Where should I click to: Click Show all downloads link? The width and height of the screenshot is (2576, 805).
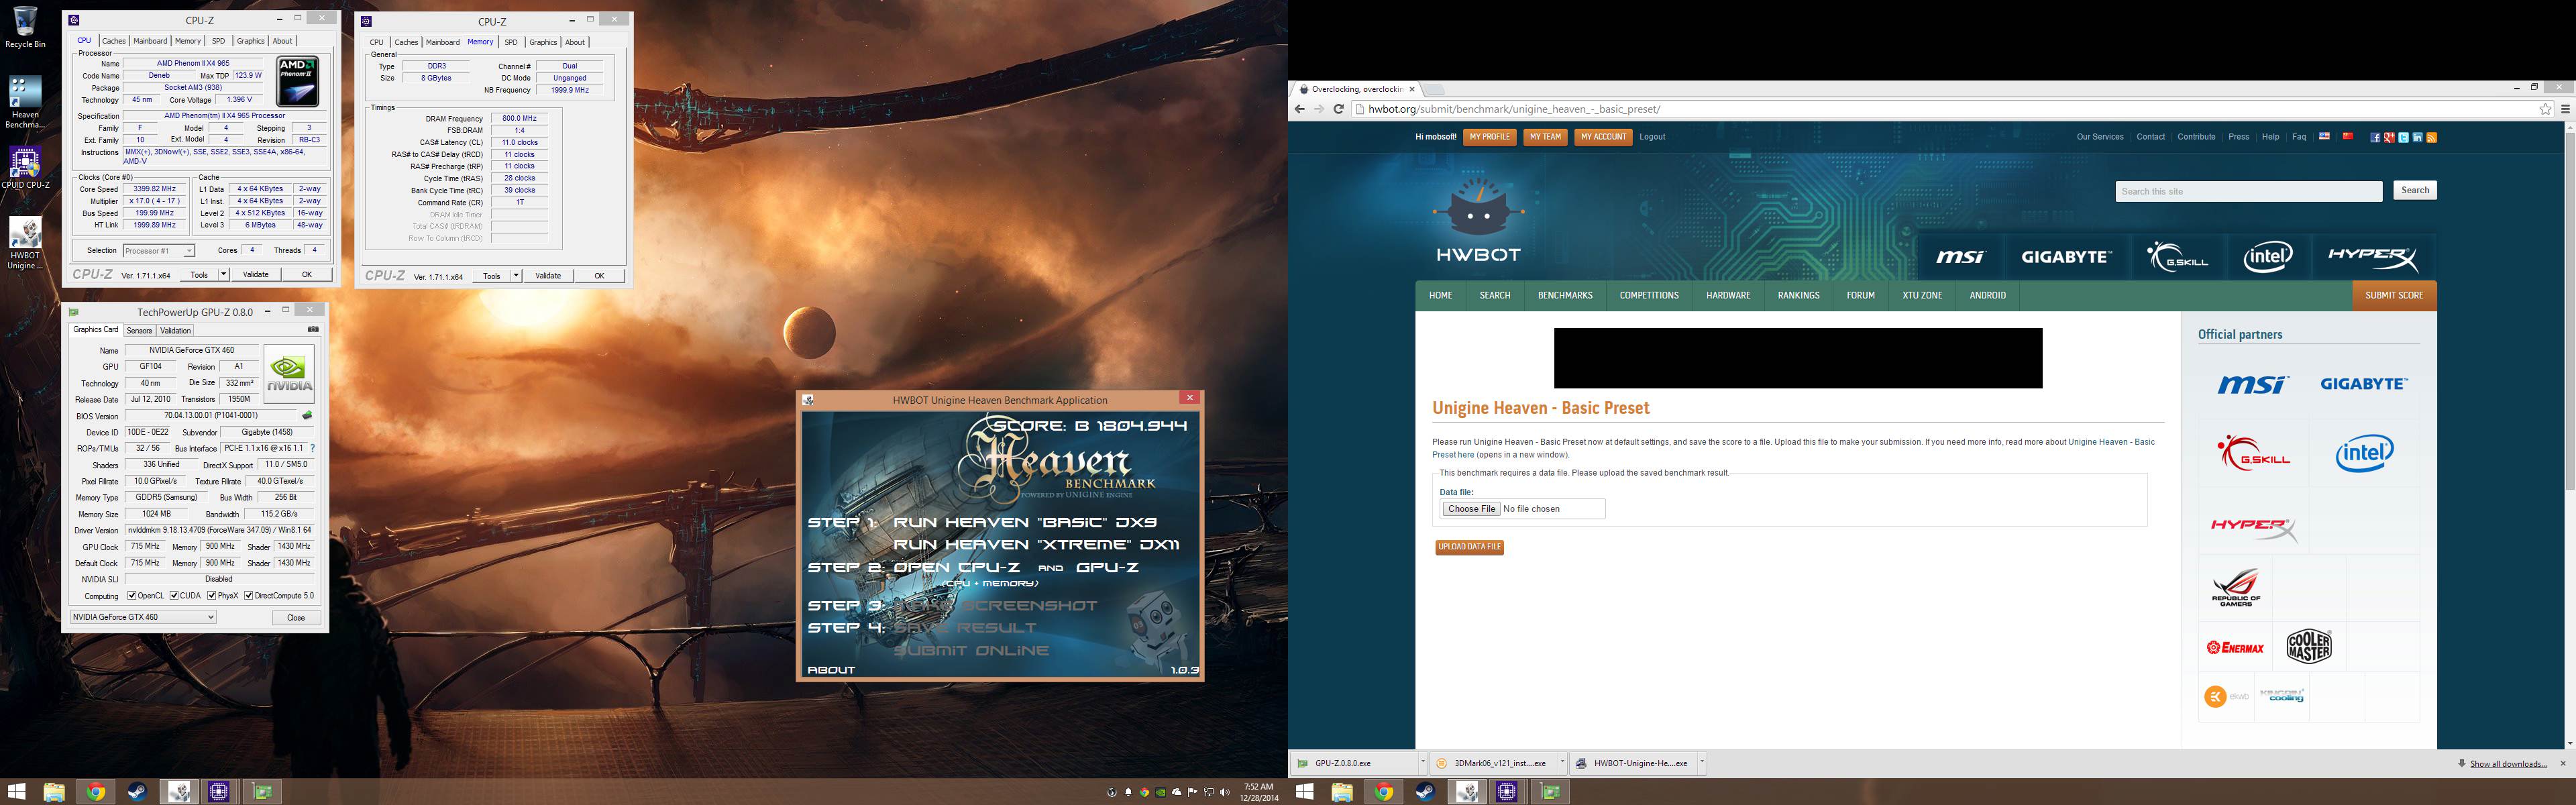coord(2508,764)
